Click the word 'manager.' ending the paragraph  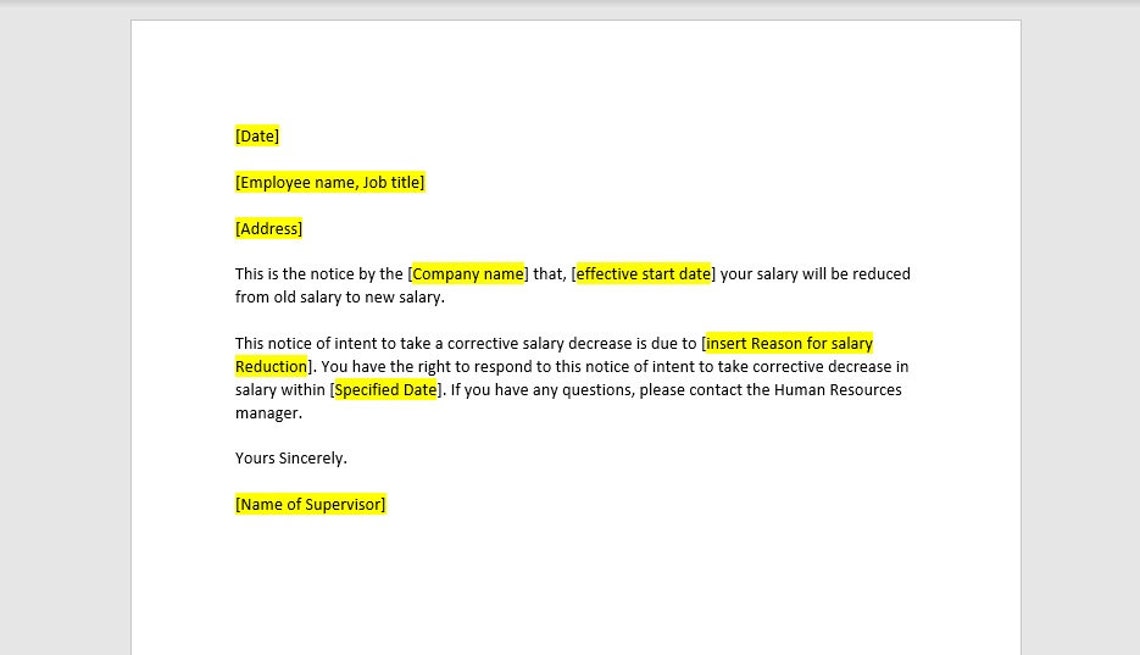(268, 413)
